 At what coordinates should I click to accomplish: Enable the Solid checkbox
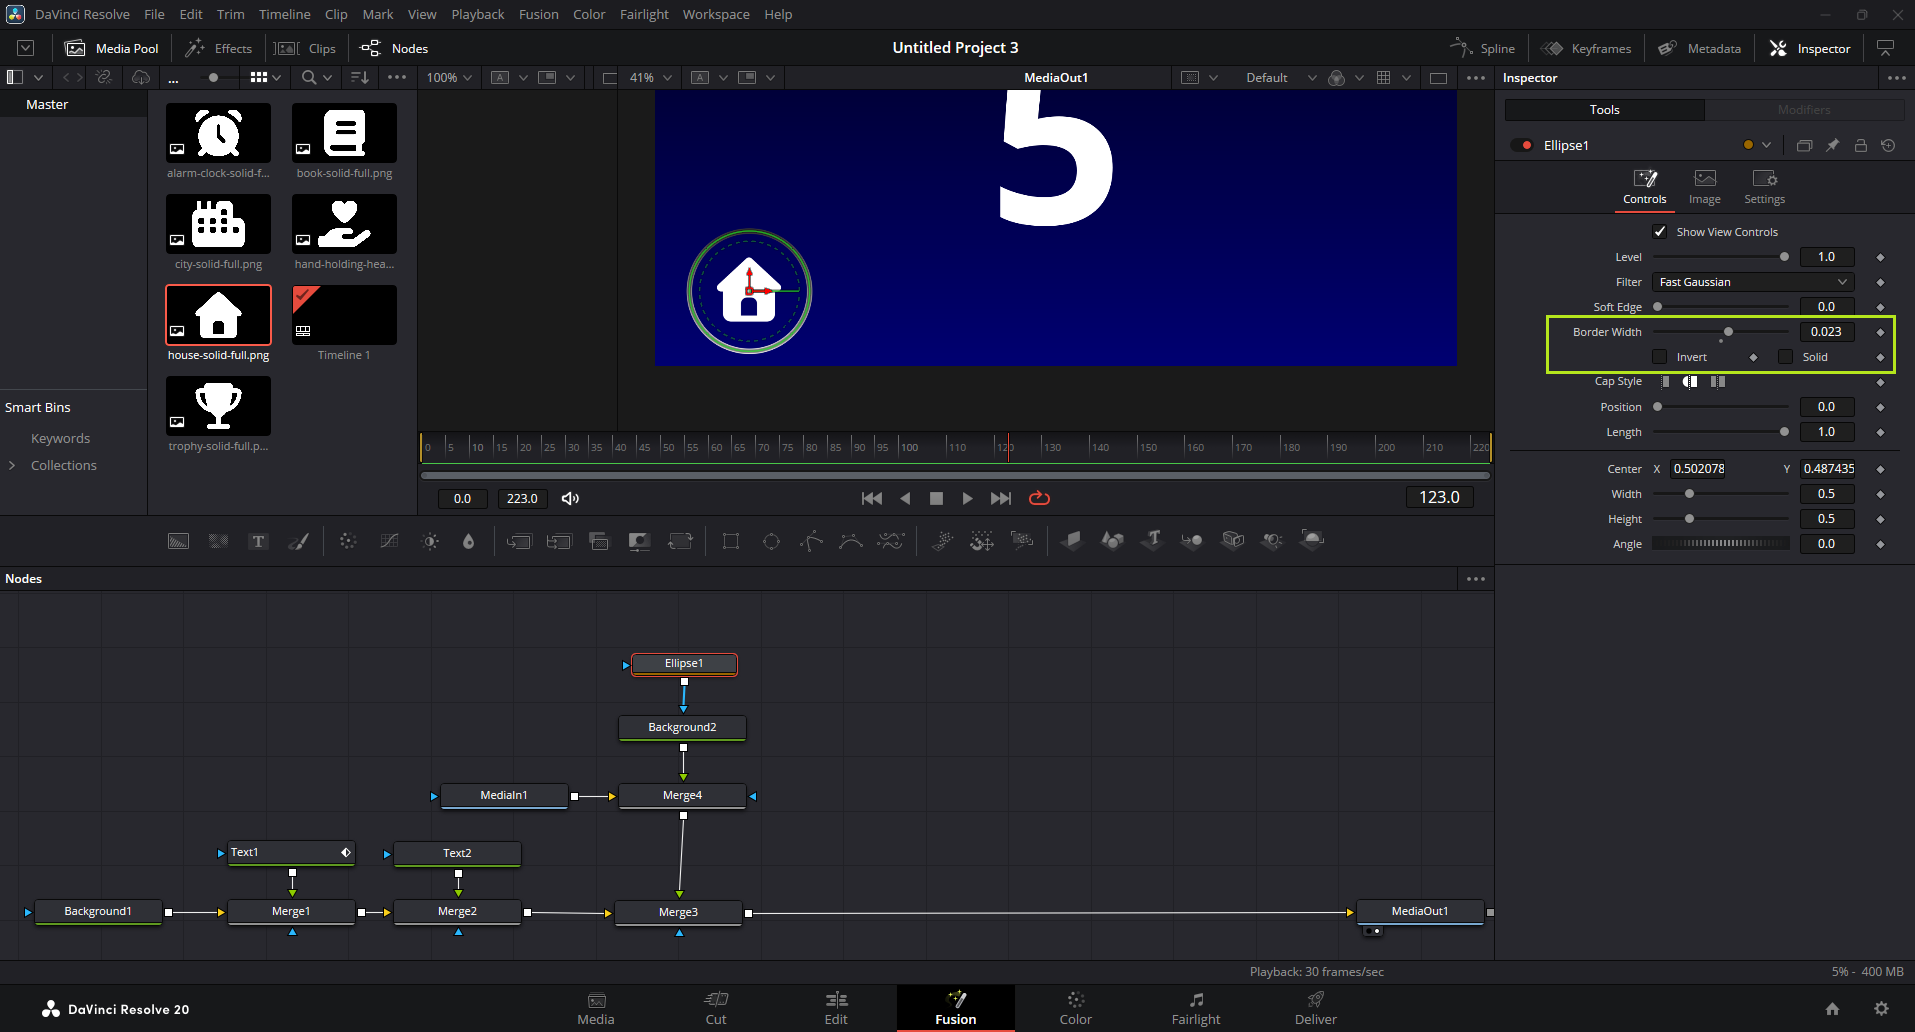[x=1785, y=357]
